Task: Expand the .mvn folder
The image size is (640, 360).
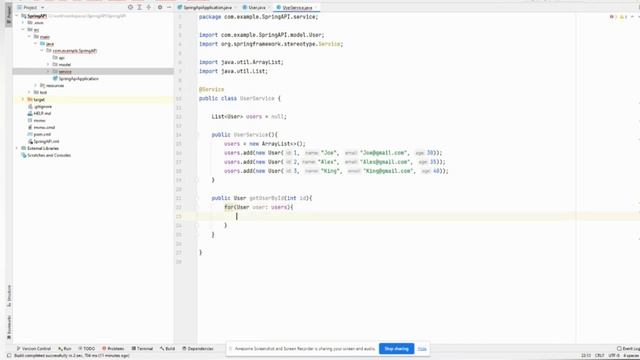Action: [23, 23]
